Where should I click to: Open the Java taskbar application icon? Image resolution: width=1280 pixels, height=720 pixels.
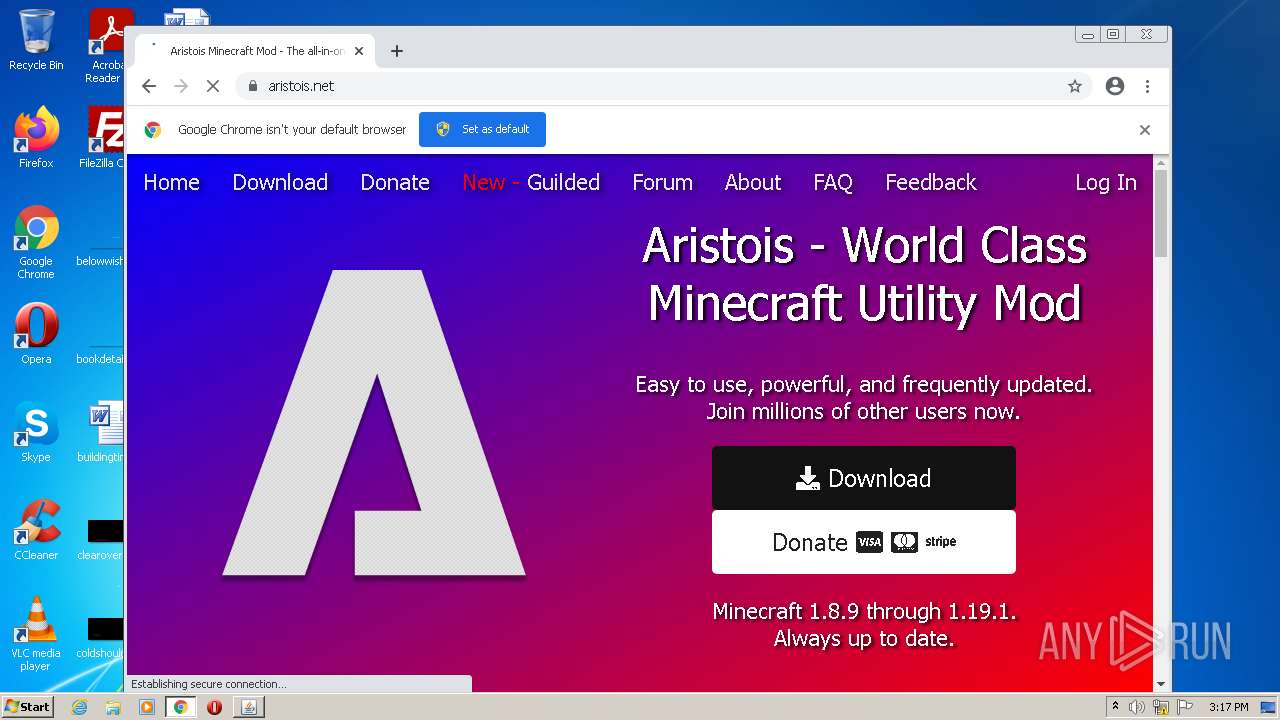point(249,707)
